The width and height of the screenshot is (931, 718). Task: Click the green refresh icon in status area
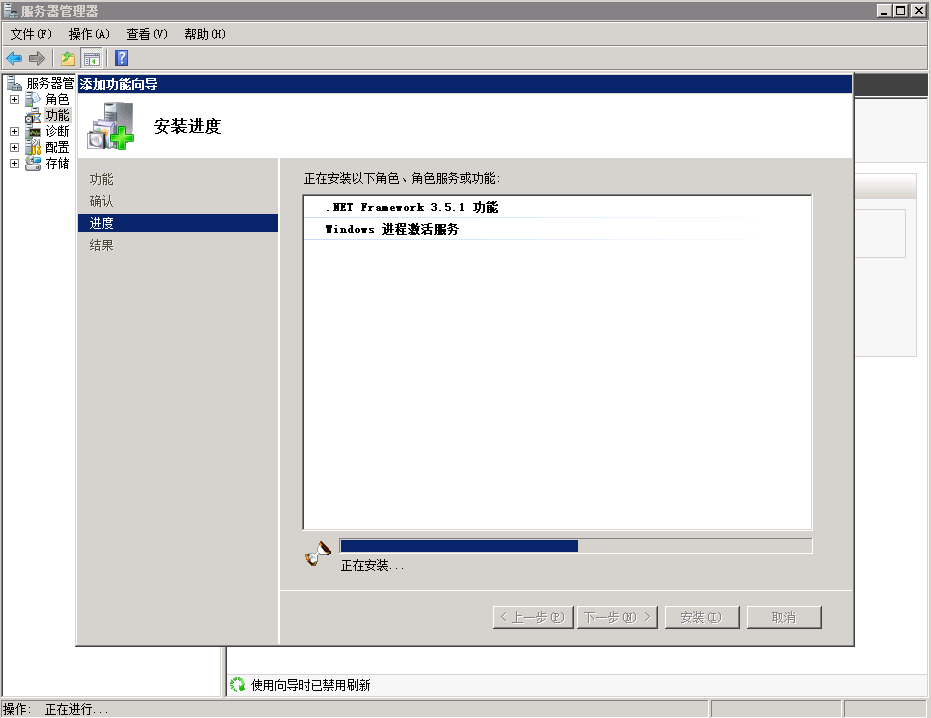coord(238,685)
